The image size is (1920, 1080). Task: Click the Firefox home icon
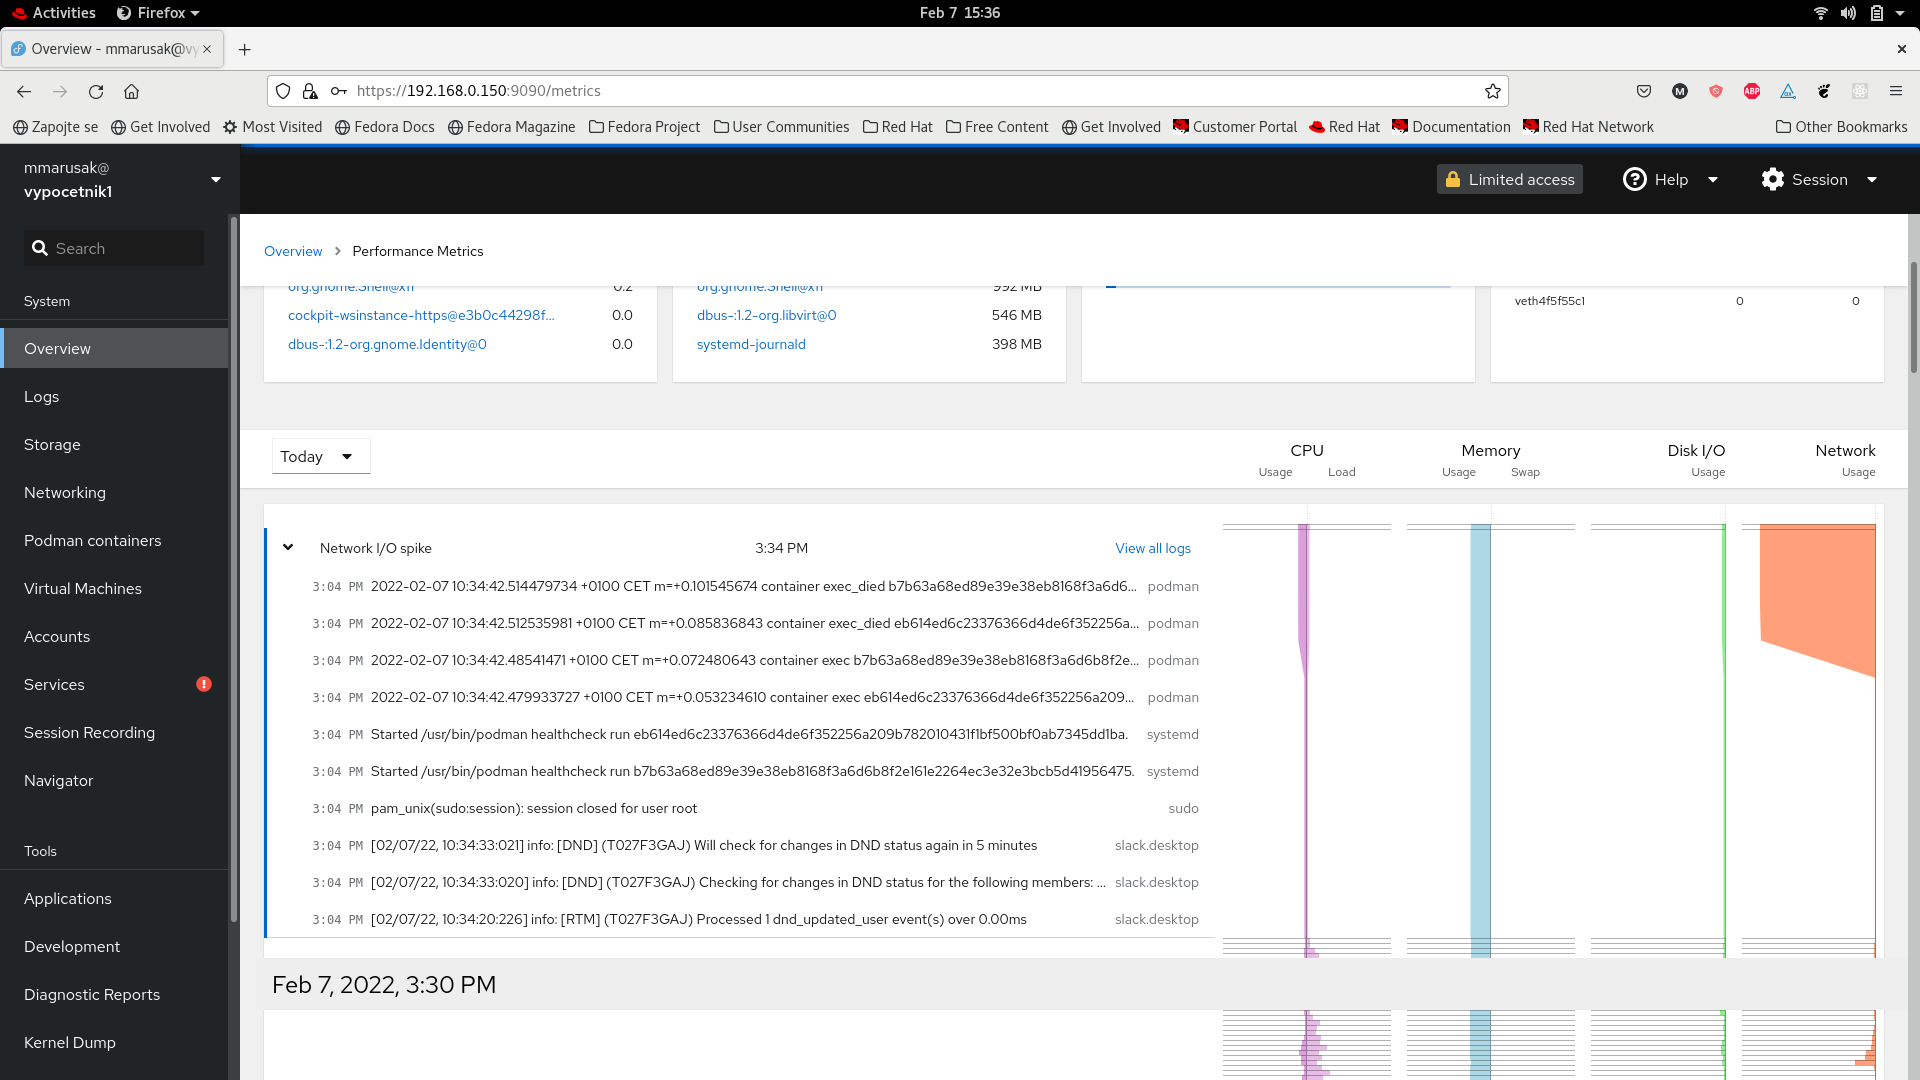click(131, 91)
